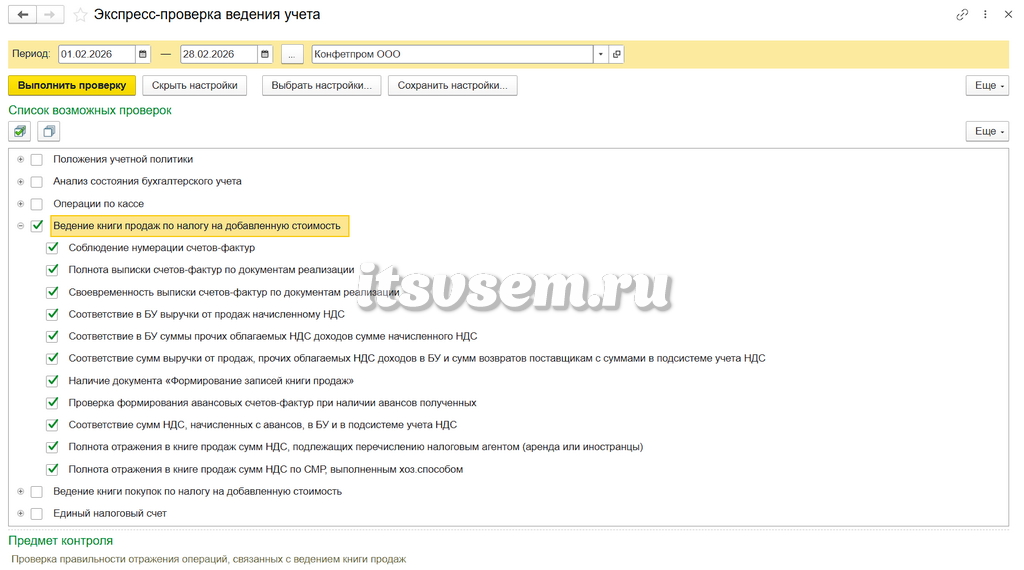Uncheck Соблюдение нумерации счетов-фактур
The width and height of the screenshot is (1024, 570).
pyautogui.click(x=52, y=247)
